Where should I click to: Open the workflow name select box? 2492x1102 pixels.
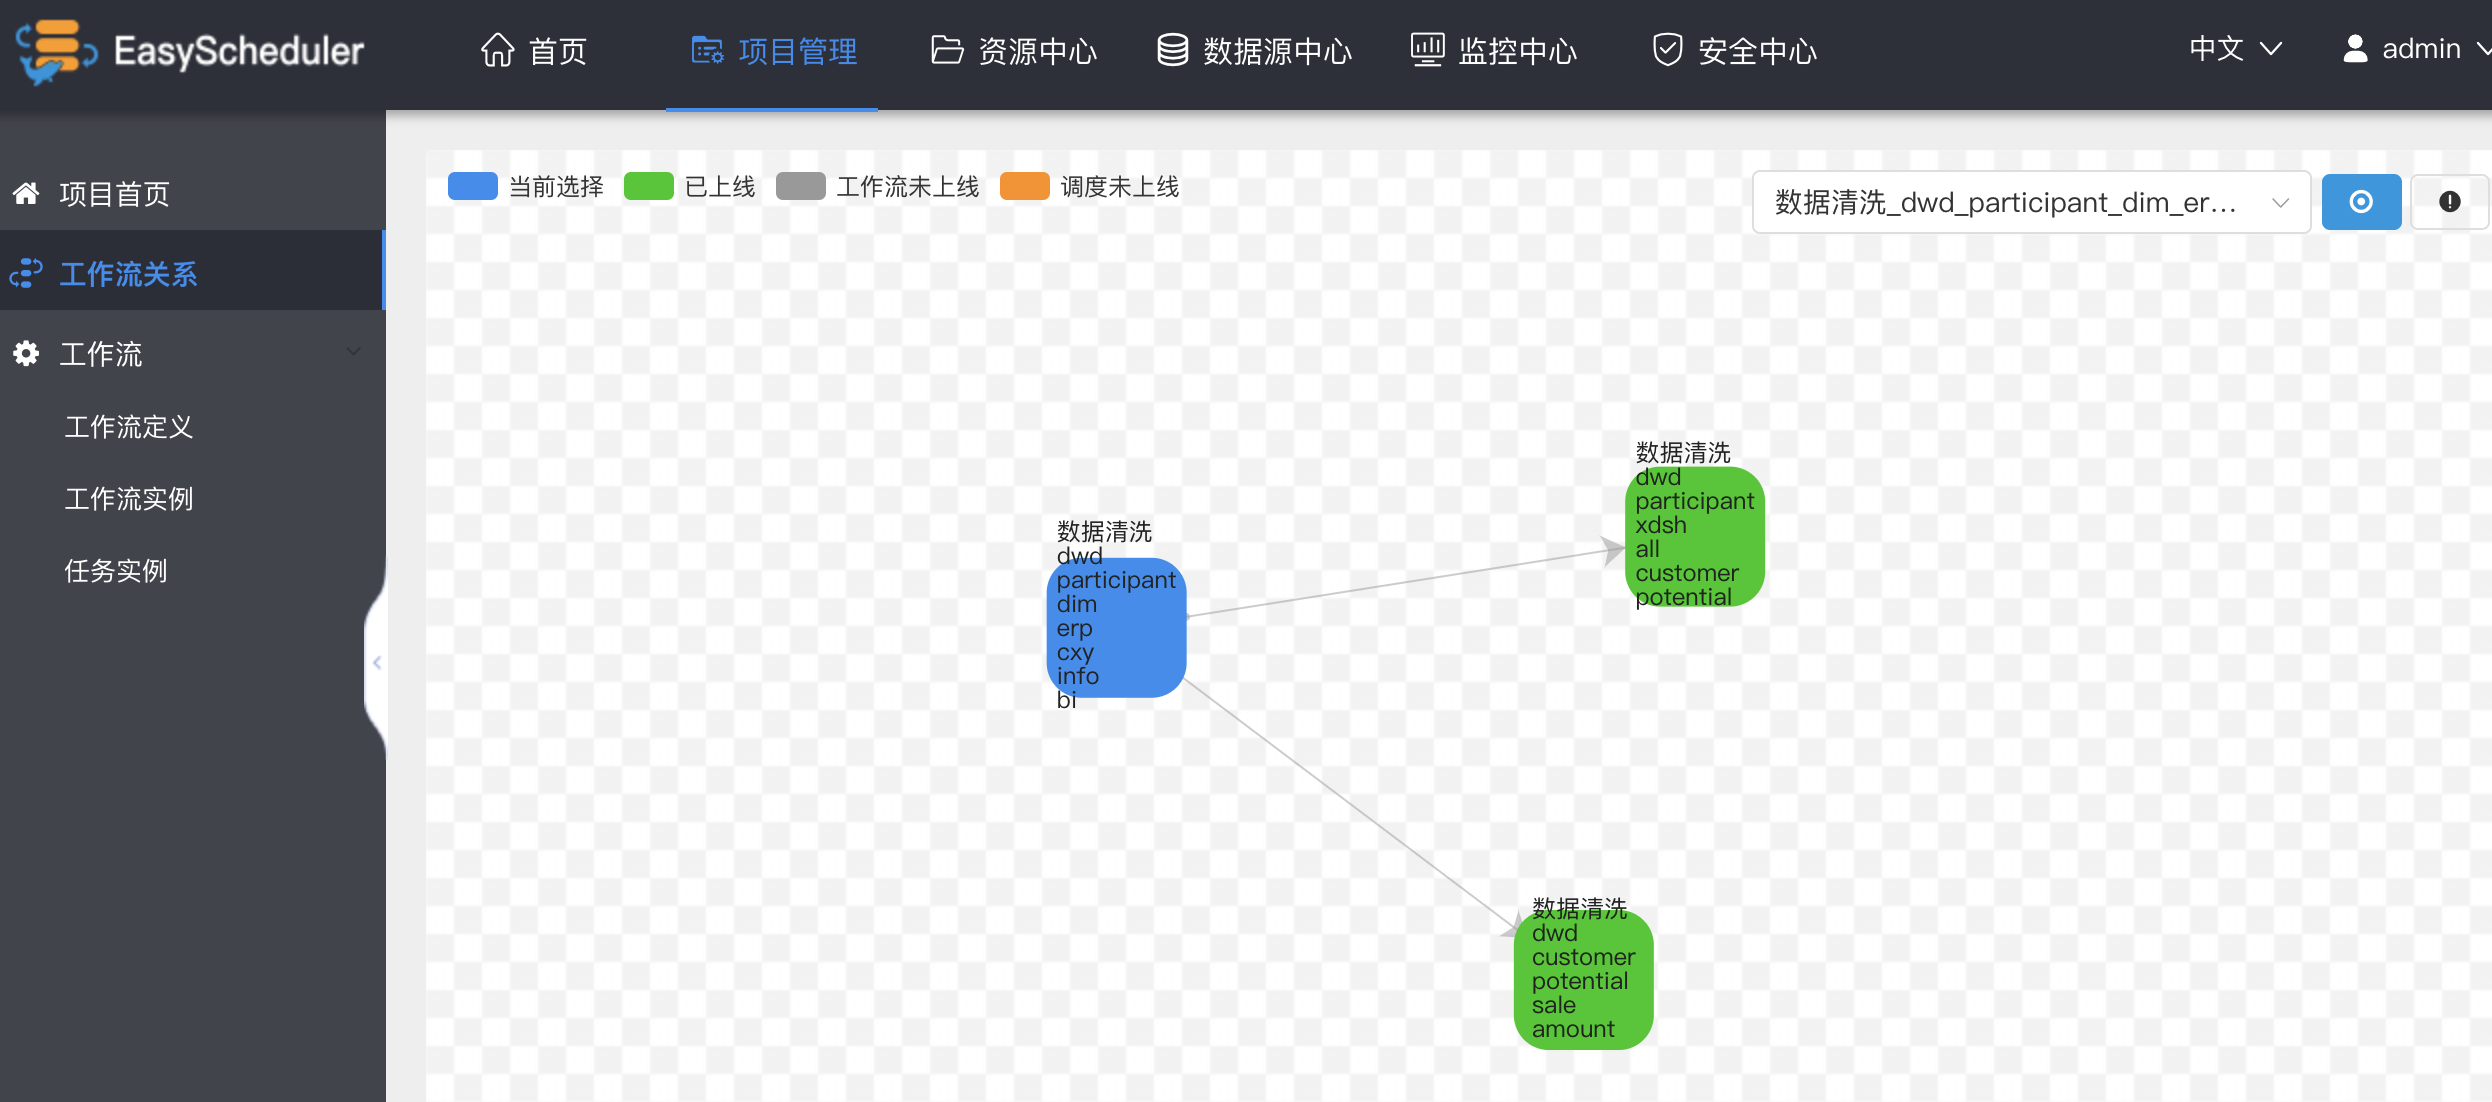pos(2031,202)
